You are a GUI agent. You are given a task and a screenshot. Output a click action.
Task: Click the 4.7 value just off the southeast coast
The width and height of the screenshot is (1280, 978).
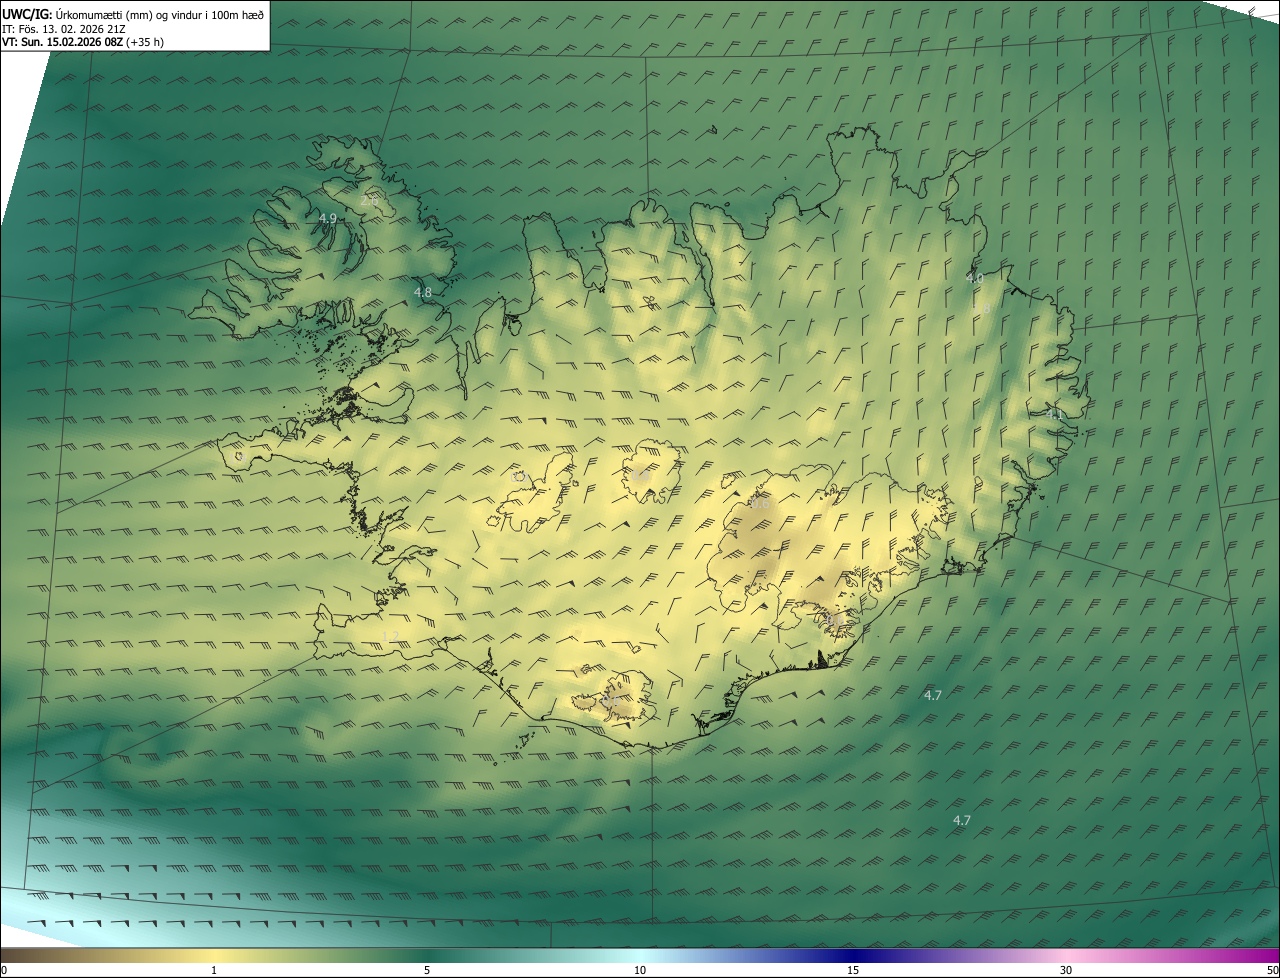pos(932,695)
